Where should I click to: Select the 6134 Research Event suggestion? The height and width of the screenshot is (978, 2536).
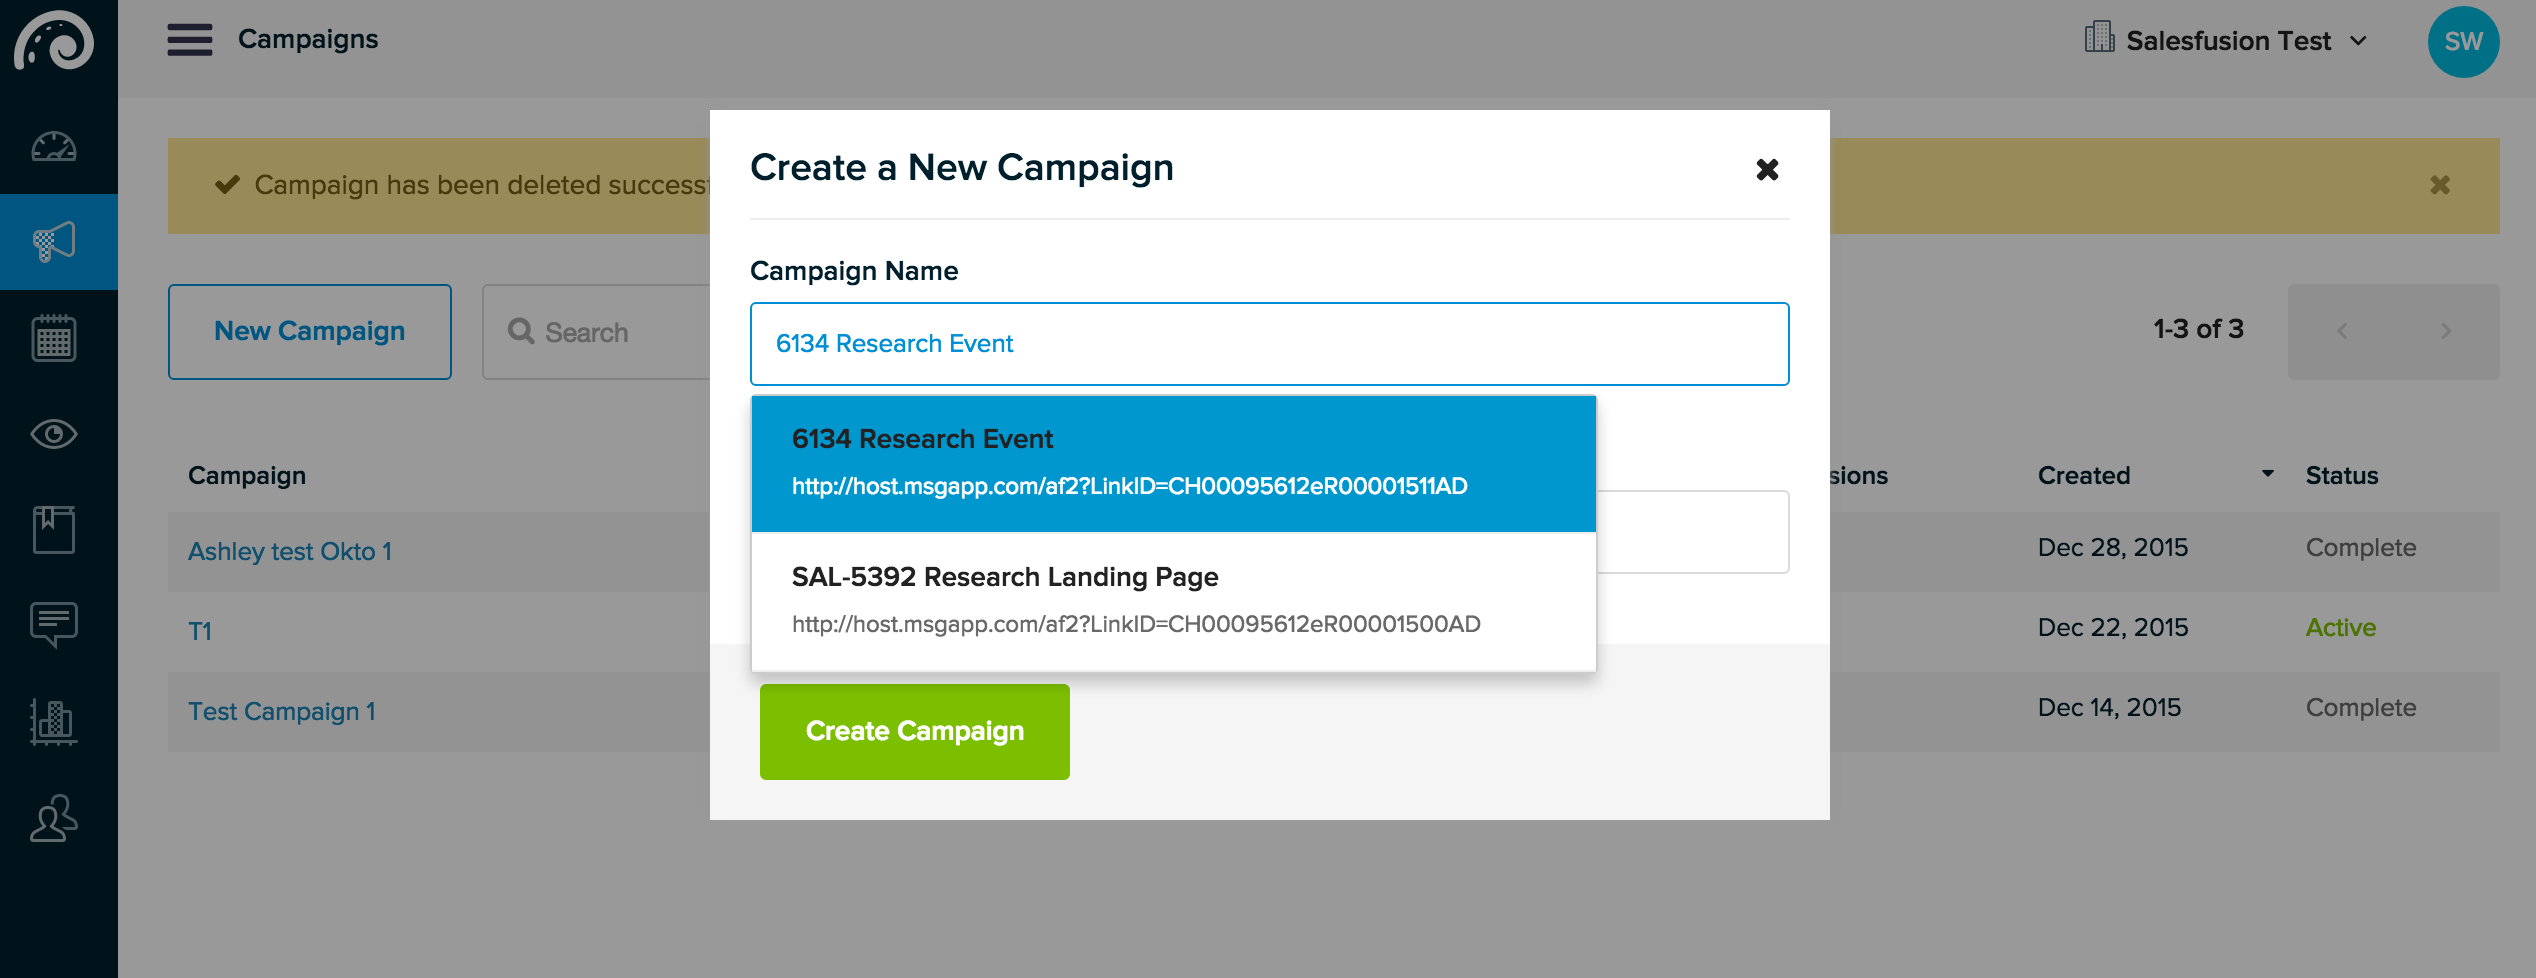[1174, 464]
